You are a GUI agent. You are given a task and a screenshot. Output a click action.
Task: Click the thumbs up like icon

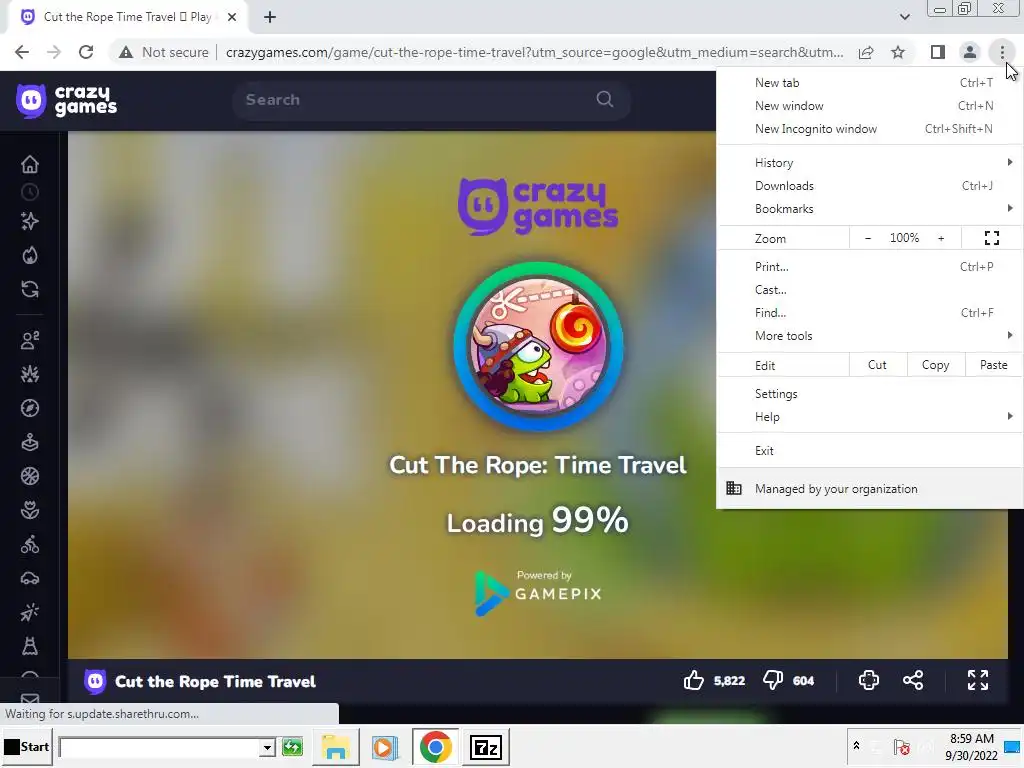[694, 680]
